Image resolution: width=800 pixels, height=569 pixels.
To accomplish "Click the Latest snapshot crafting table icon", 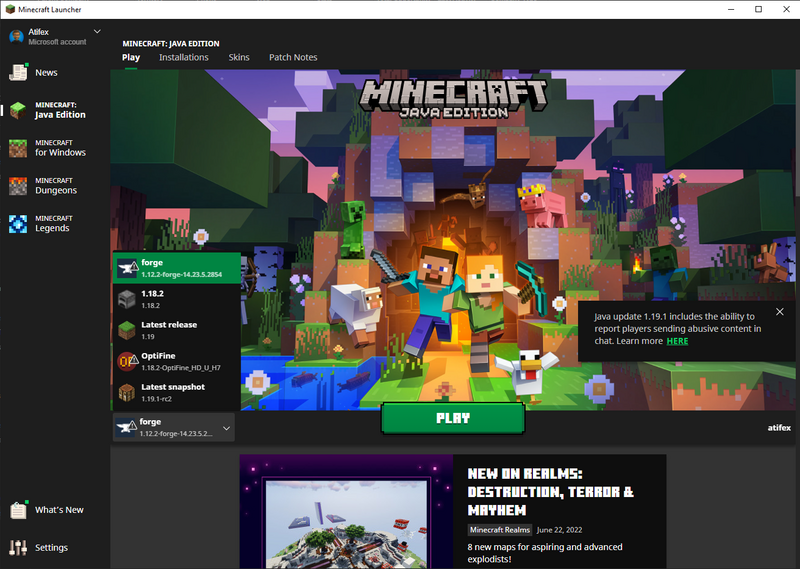I will [x=127, y=392].
